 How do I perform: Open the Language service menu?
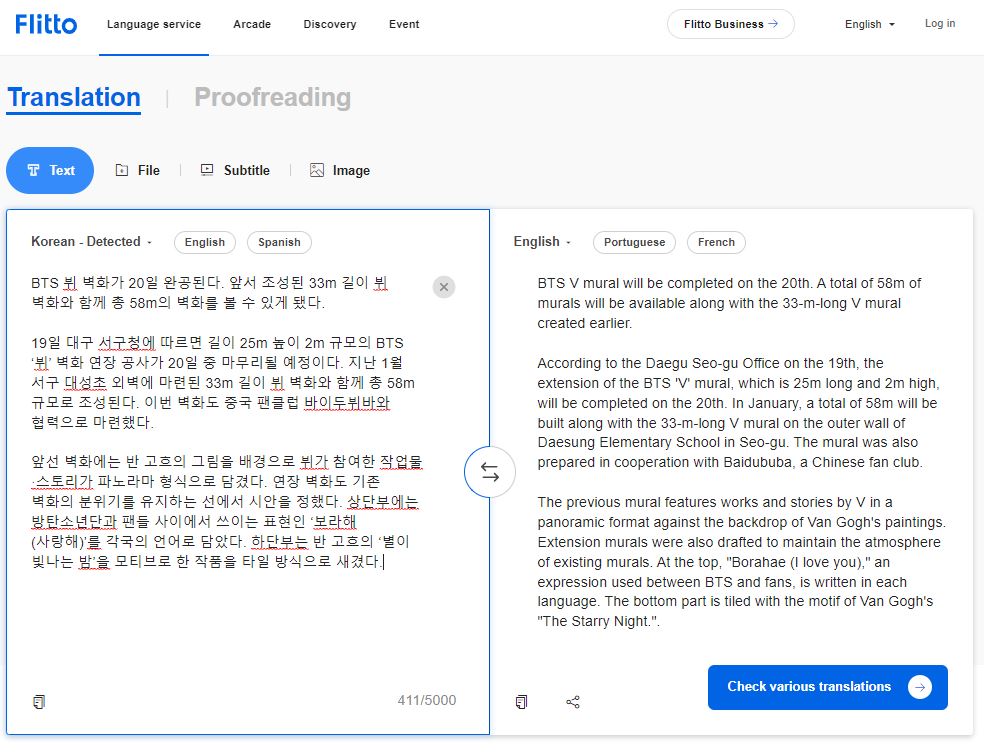pos(154,24)
